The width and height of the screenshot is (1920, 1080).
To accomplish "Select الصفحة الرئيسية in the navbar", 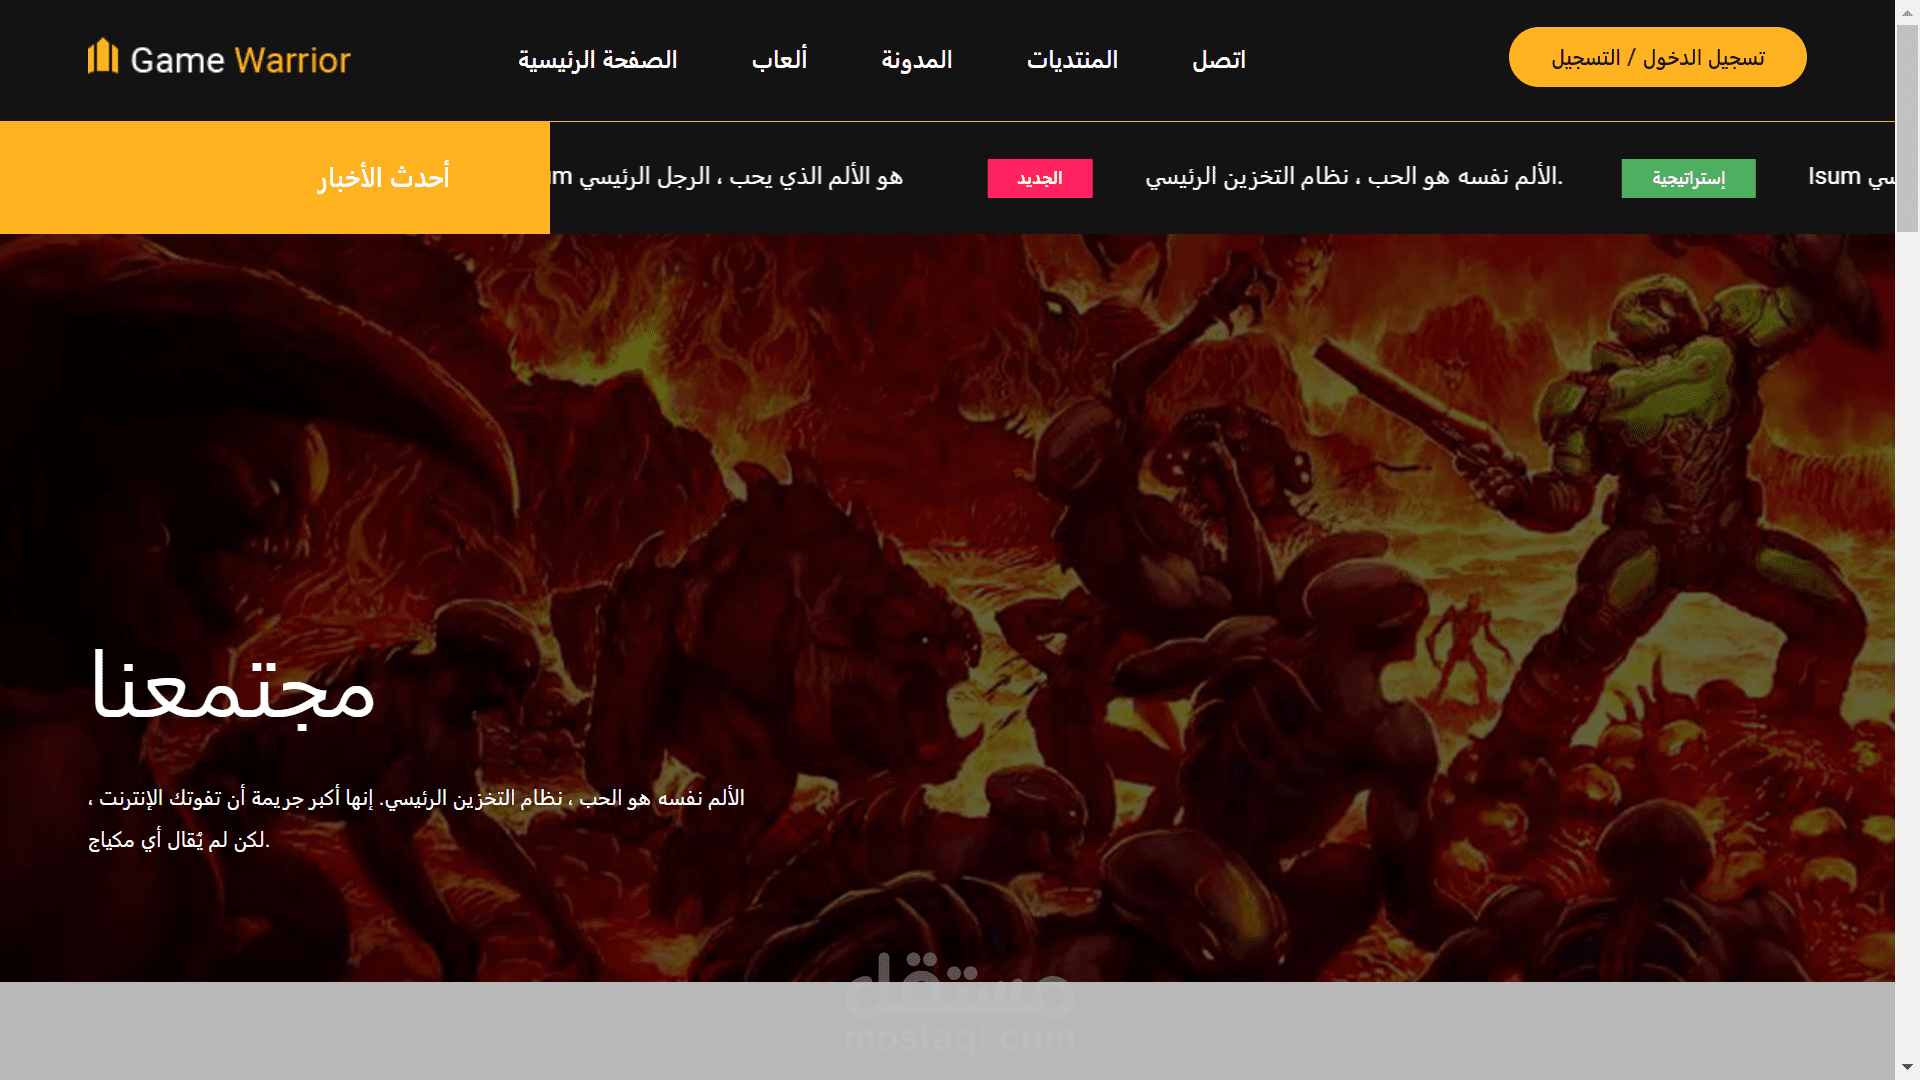I will (x=597, y=59).
